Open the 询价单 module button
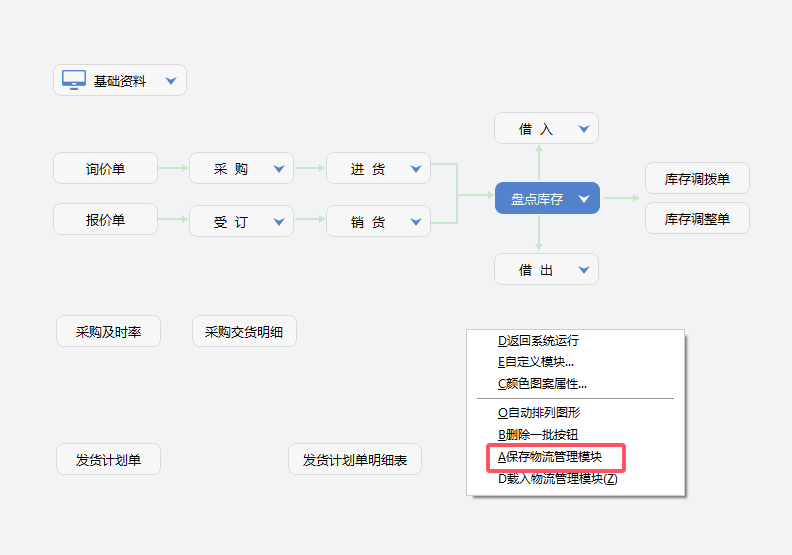 pos(105,168)
